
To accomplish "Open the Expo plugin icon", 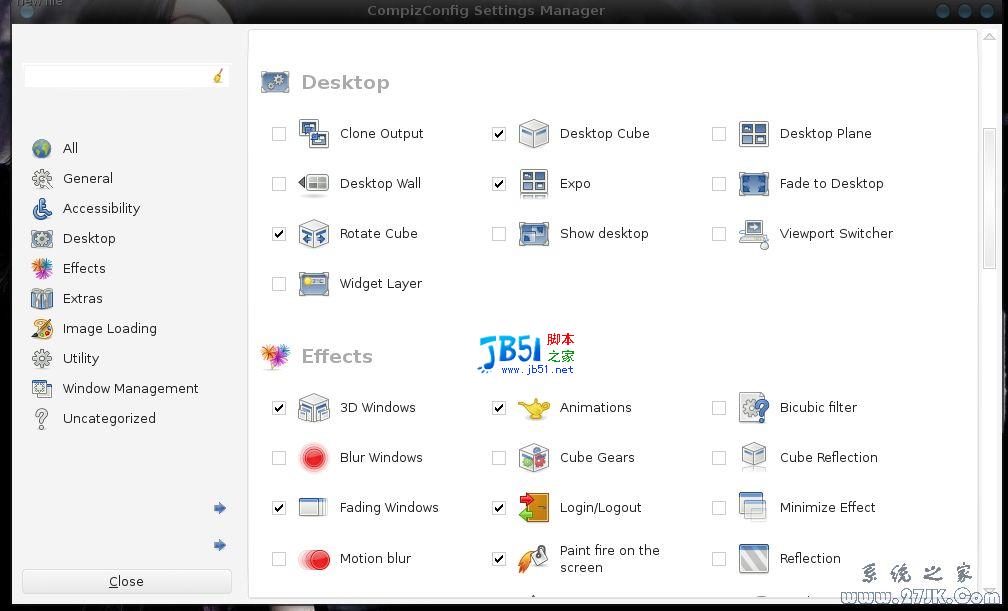I will [534, 183].
